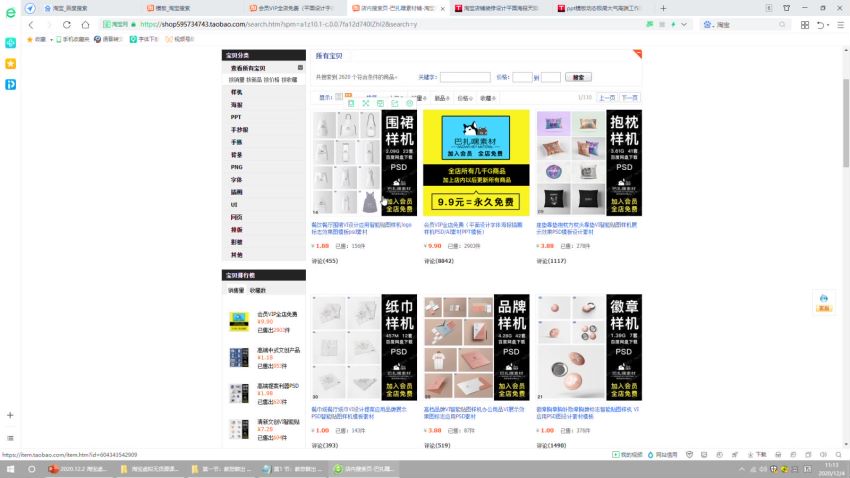The image size is (850, 478).
Task: Open the 纸巾样机 product thumbnail
Action: 364,347
